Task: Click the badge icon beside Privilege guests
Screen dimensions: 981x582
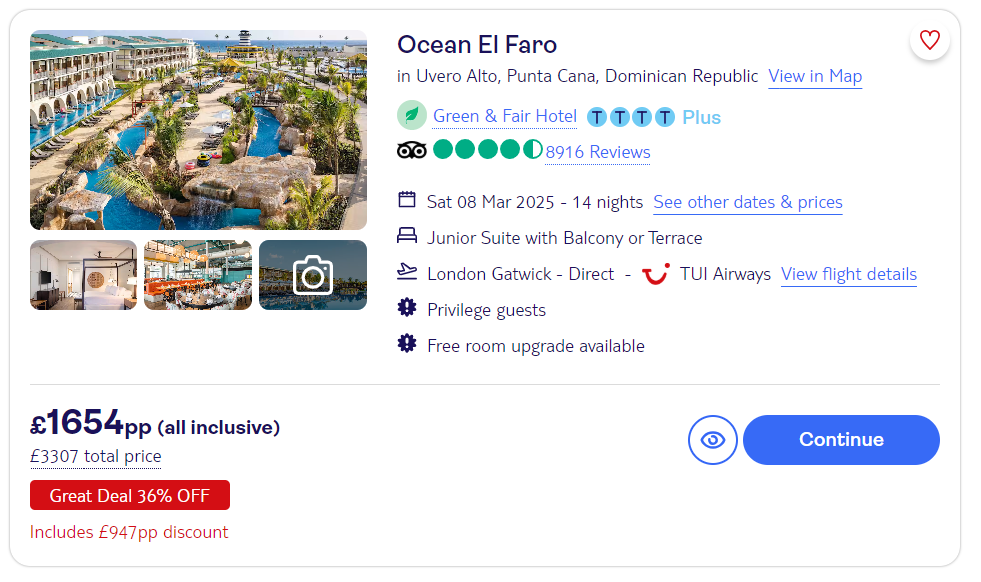Action: pyautogui.click(x=407, y=308)
